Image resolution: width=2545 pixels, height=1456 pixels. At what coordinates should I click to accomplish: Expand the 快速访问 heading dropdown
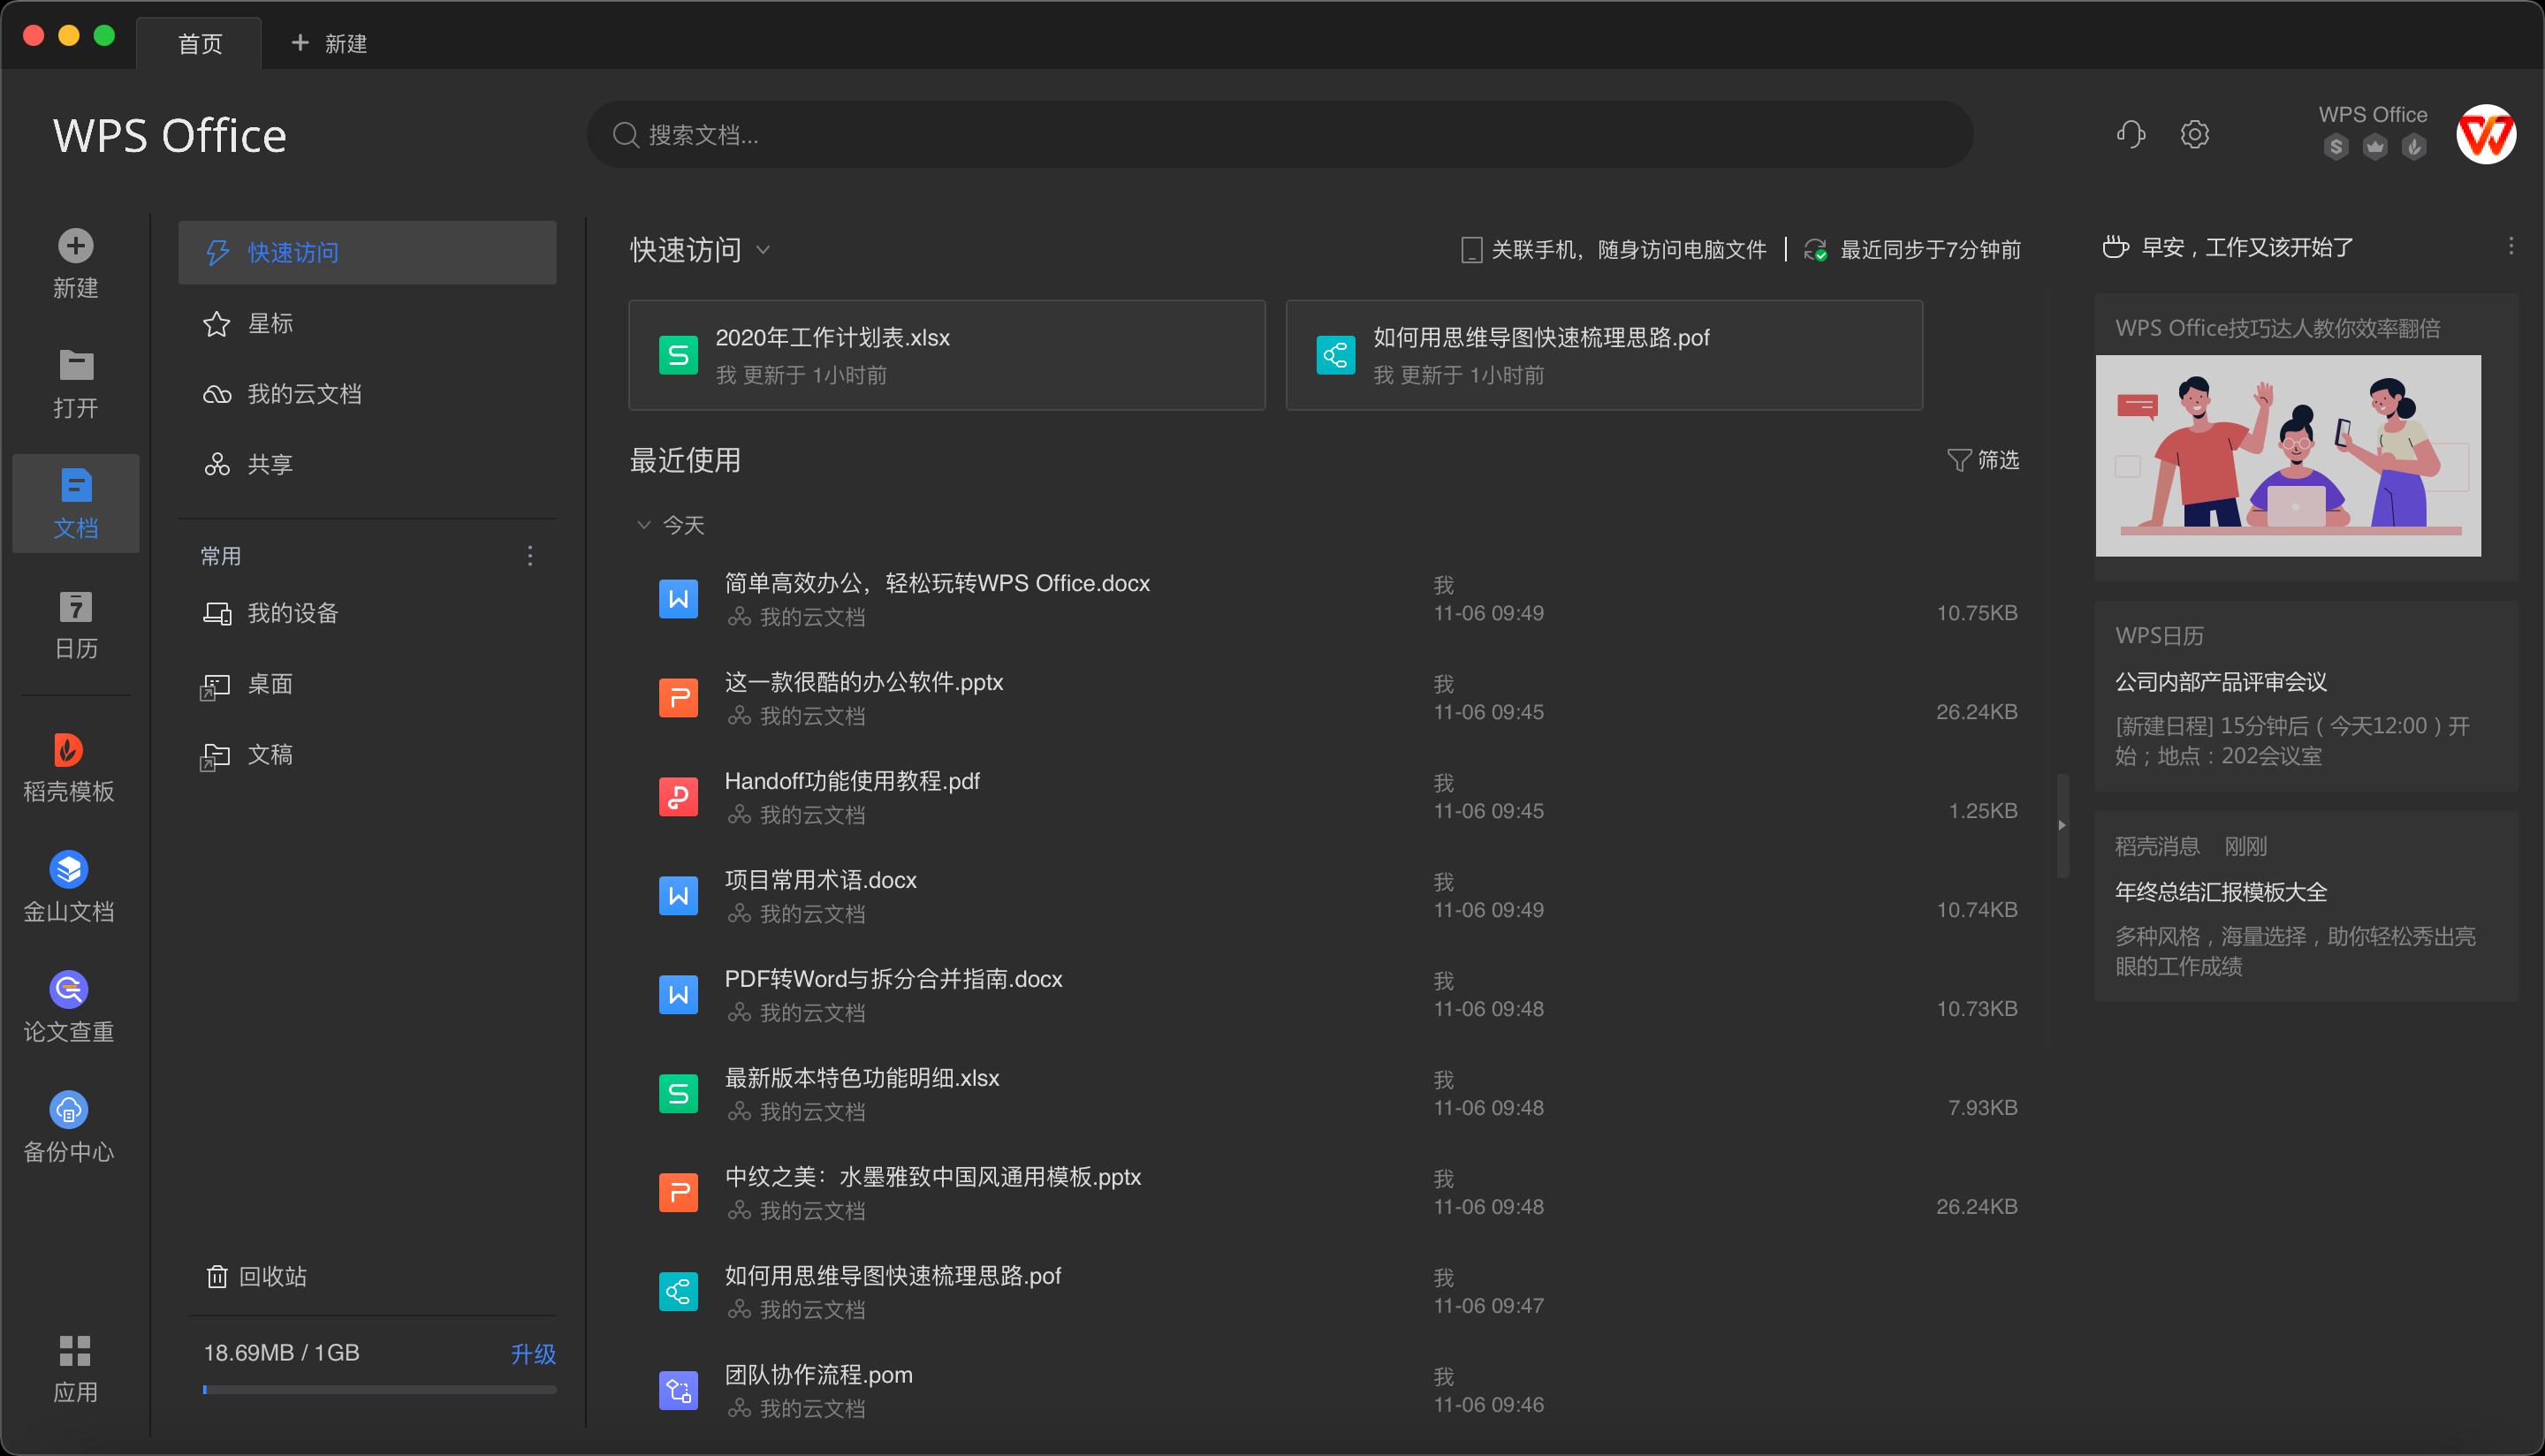pyautogui.click(x=764, y=251)
